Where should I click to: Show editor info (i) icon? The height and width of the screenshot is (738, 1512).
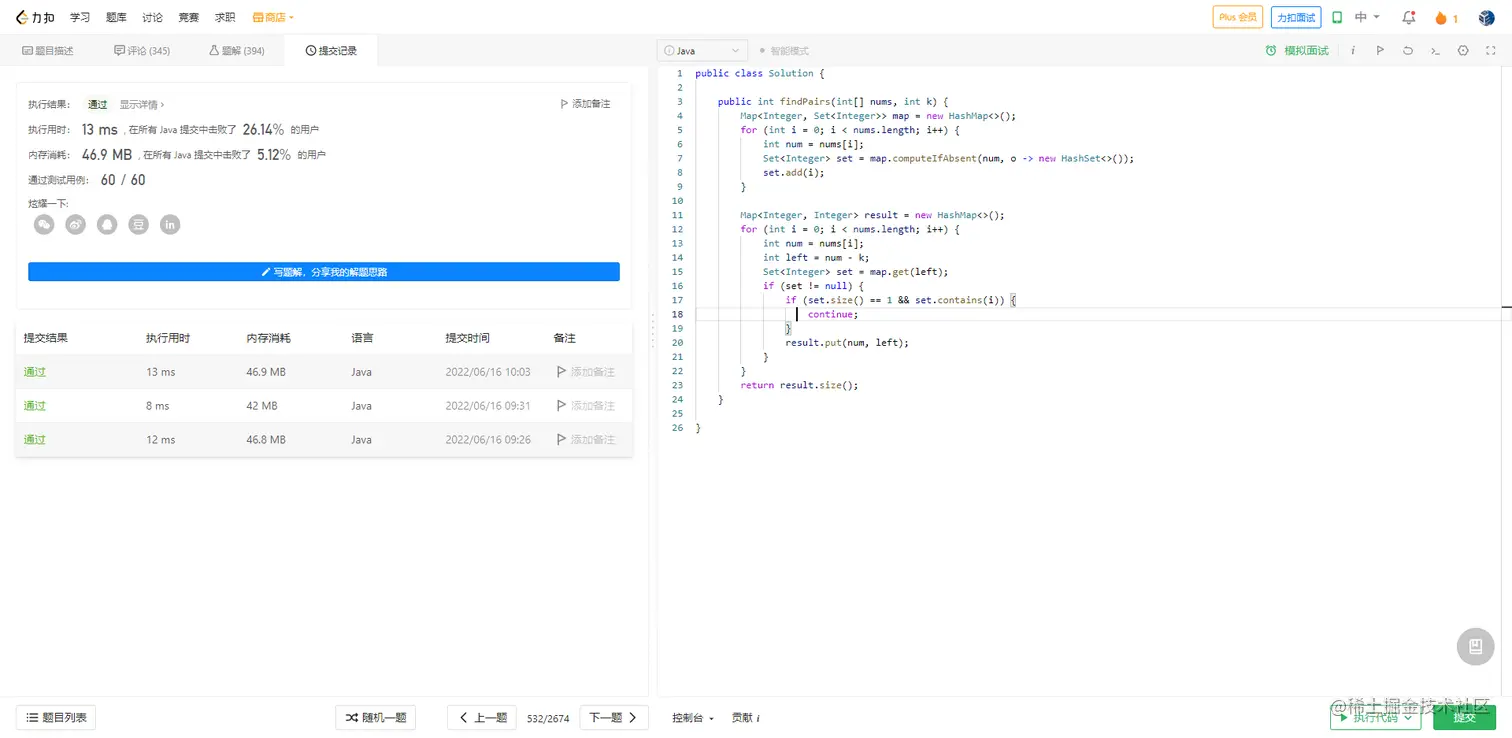(x=1353, y=51)
